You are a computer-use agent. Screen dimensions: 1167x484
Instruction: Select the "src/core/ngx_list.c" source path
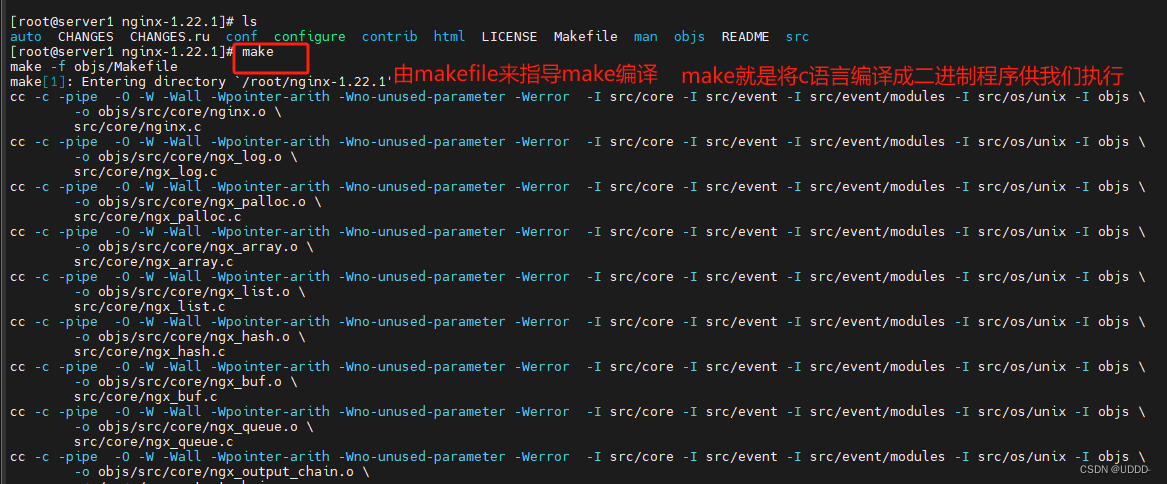point(150,307)
